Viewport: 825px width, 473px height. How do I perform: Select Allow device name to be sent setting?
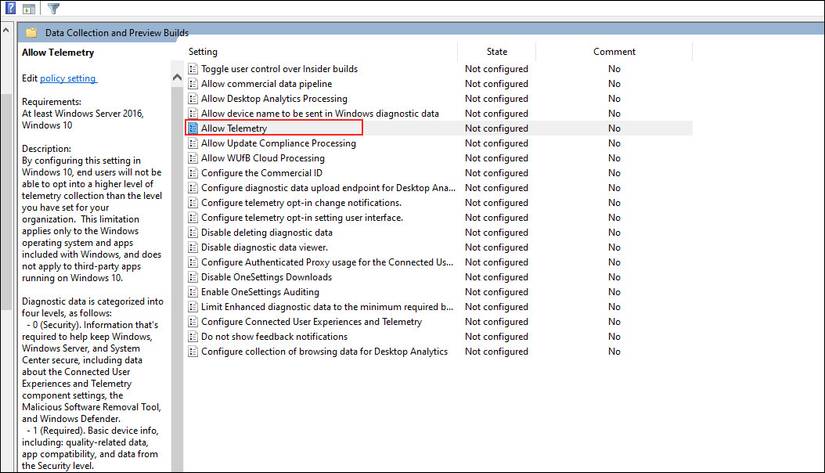pos(320,114)
